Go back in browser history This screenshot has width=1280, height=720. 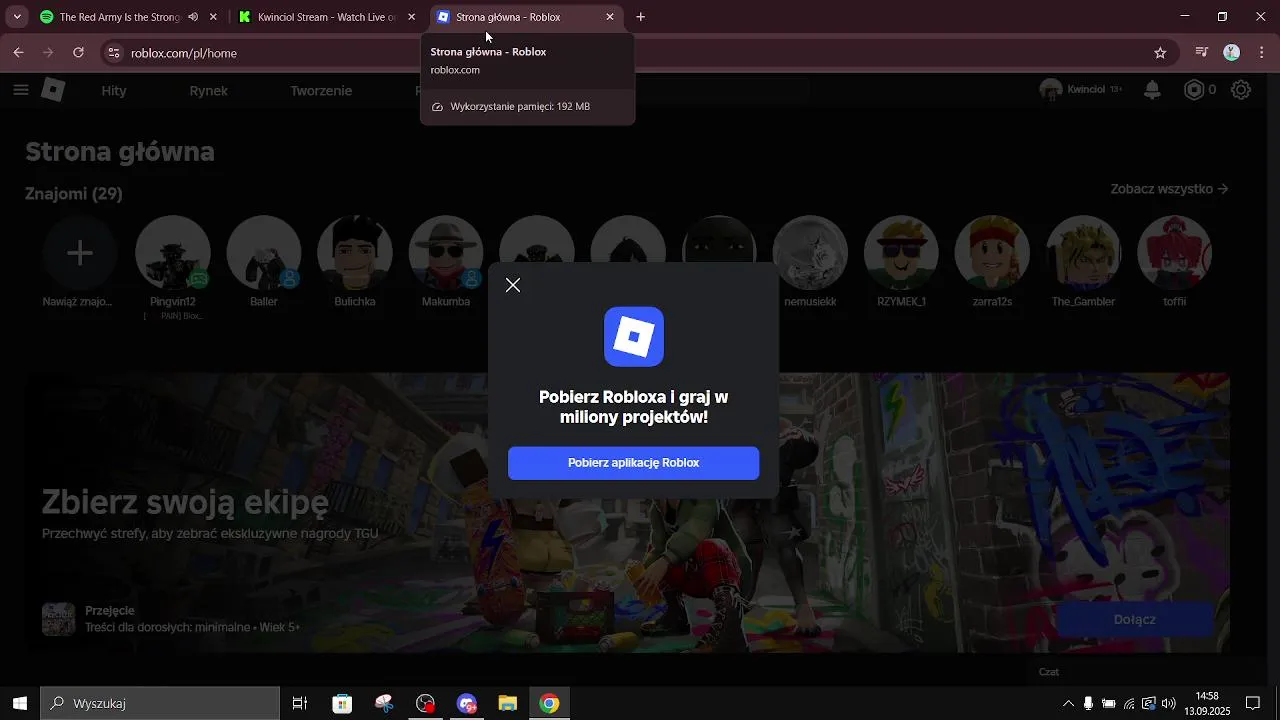19,52
